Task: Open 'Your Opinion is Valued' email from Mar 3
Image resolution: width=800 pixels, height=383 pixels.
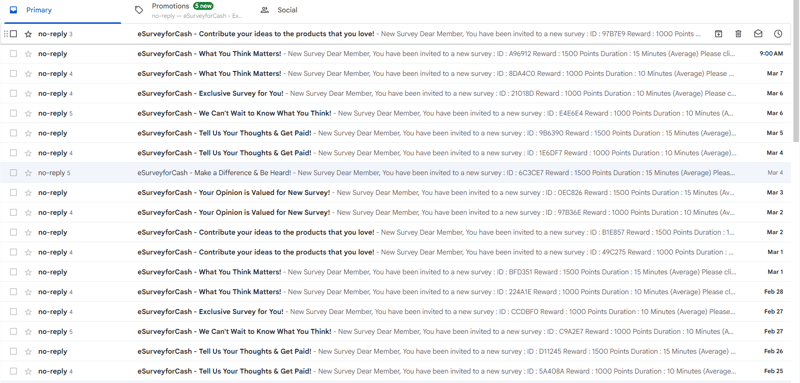Action: click(x=395, y=193)
